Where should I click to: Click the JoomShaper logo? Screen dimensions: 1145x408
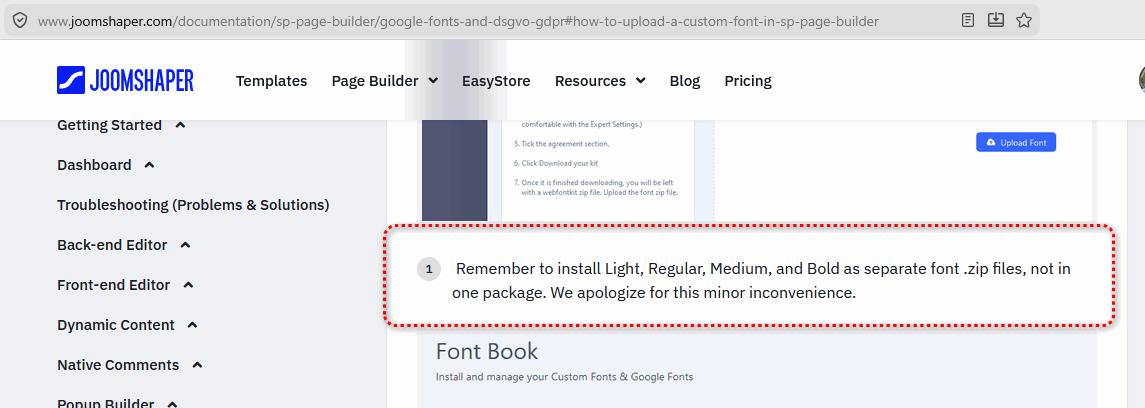tap(125, 80)
